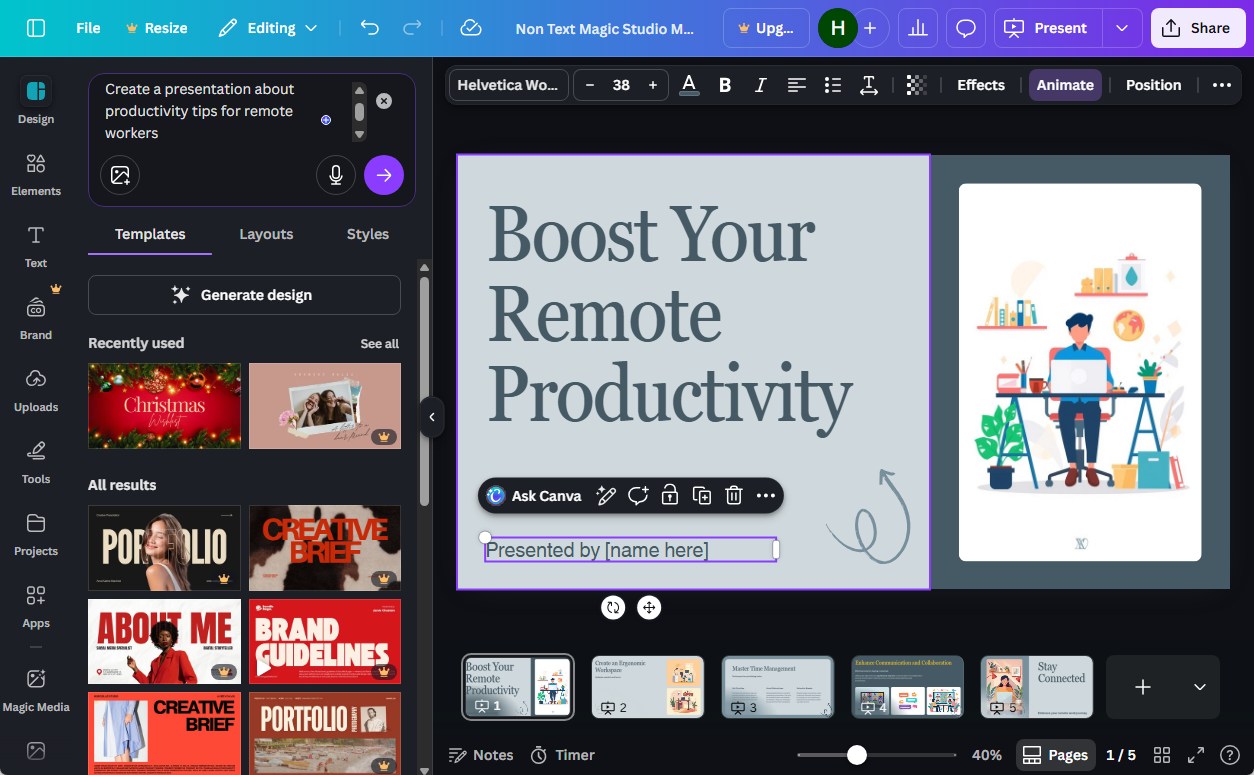Duplicate the selected element
This screenshot has width=1254, height=775.
702,495
